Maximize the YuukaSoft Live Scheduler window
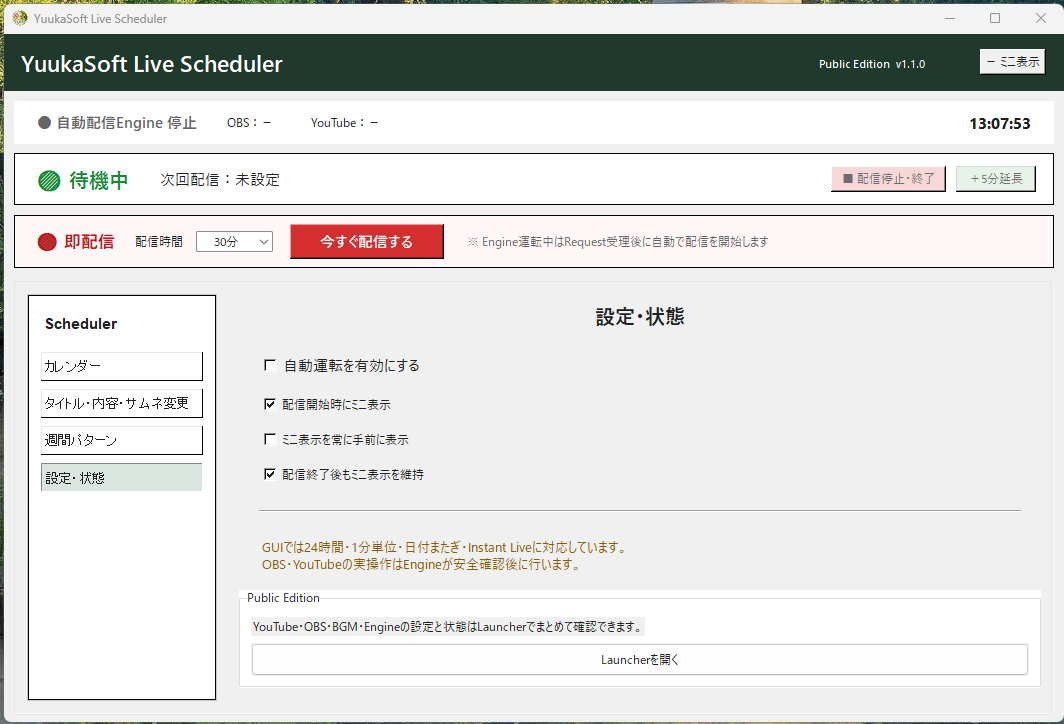Image resolution: width=1064 pixels, height=724 pixels. pyautogui.click(x=995, y=18)
